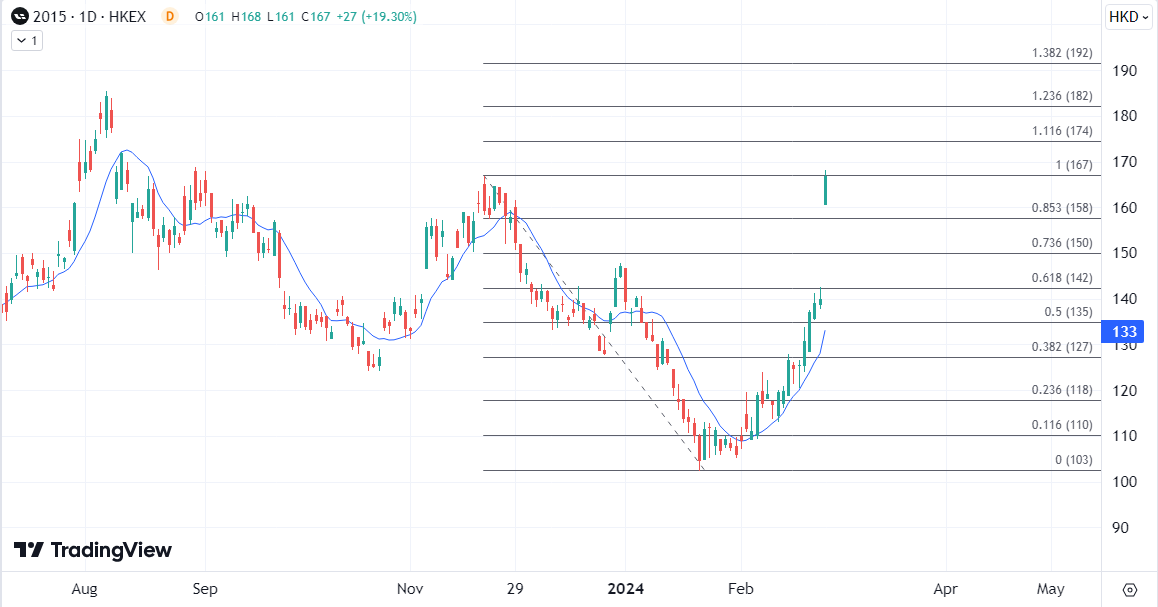This screenshot has width=1158, height=607.
Task: Select the 1 (167) Fibonacci label
Action: [x=1074, y=165]
